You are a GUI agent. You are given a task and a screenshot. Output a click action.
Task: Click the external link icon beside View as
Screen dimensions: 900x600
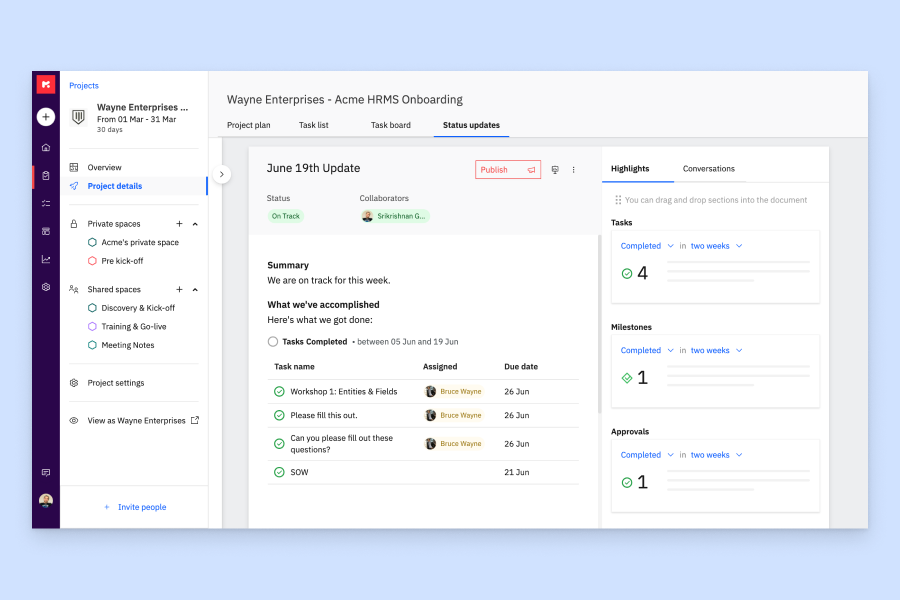[195, 420]
